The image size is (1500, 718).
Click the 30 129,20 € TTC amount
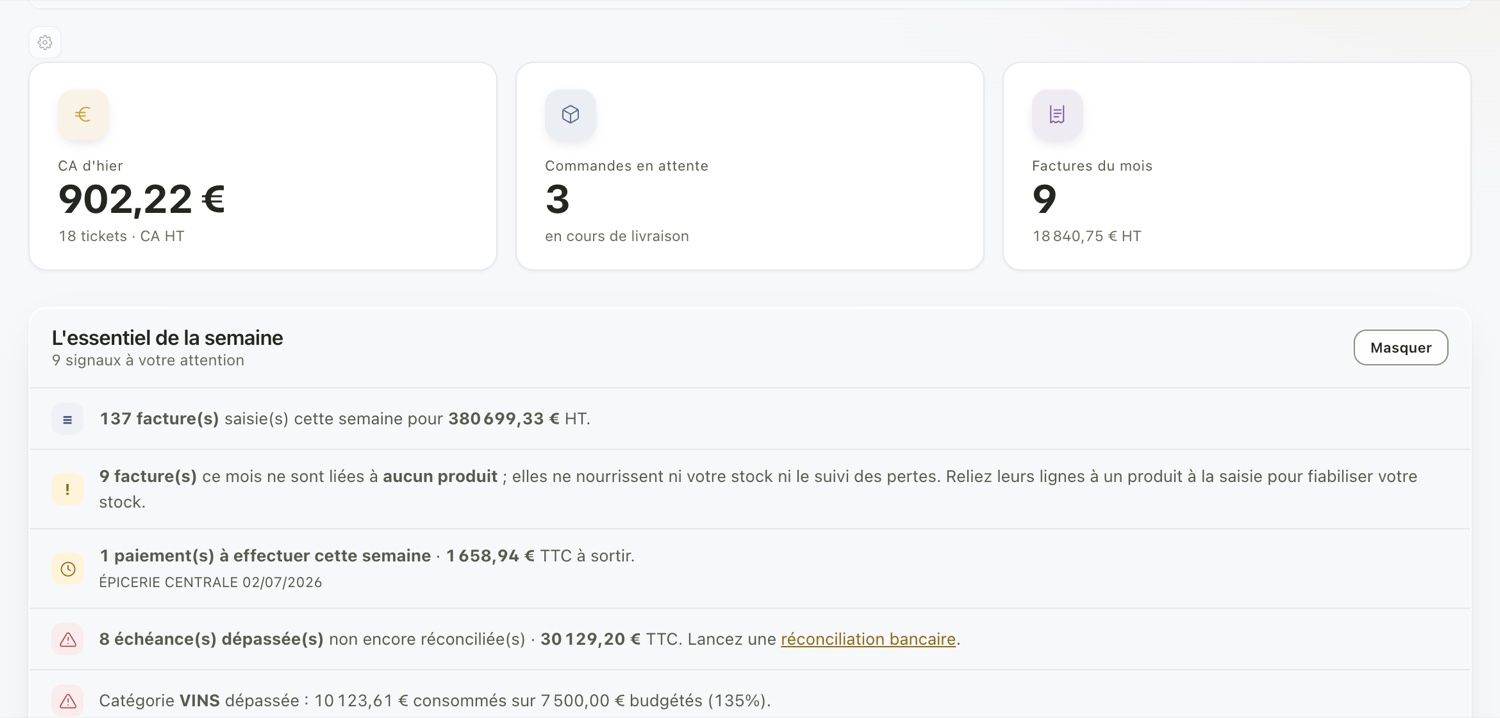(609, 639)
